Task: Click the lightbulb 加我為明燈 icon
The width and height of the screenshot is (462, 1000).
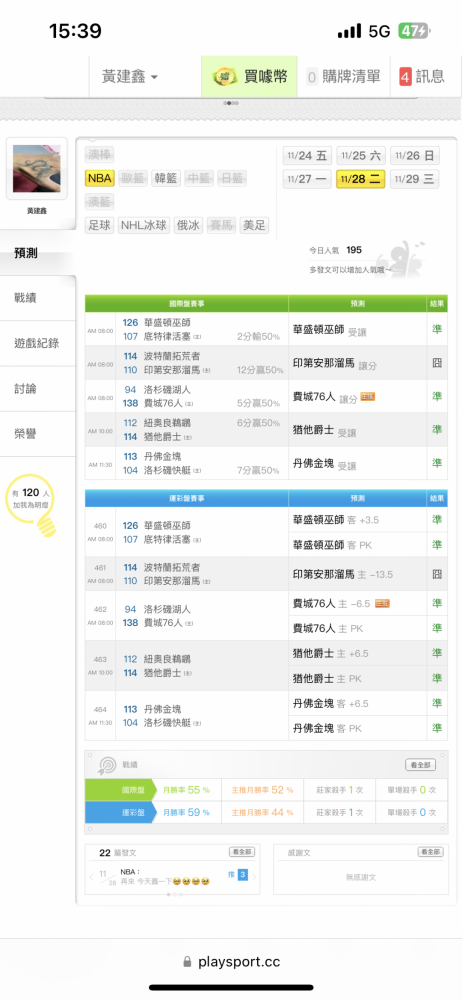Action: coord(38,506)
